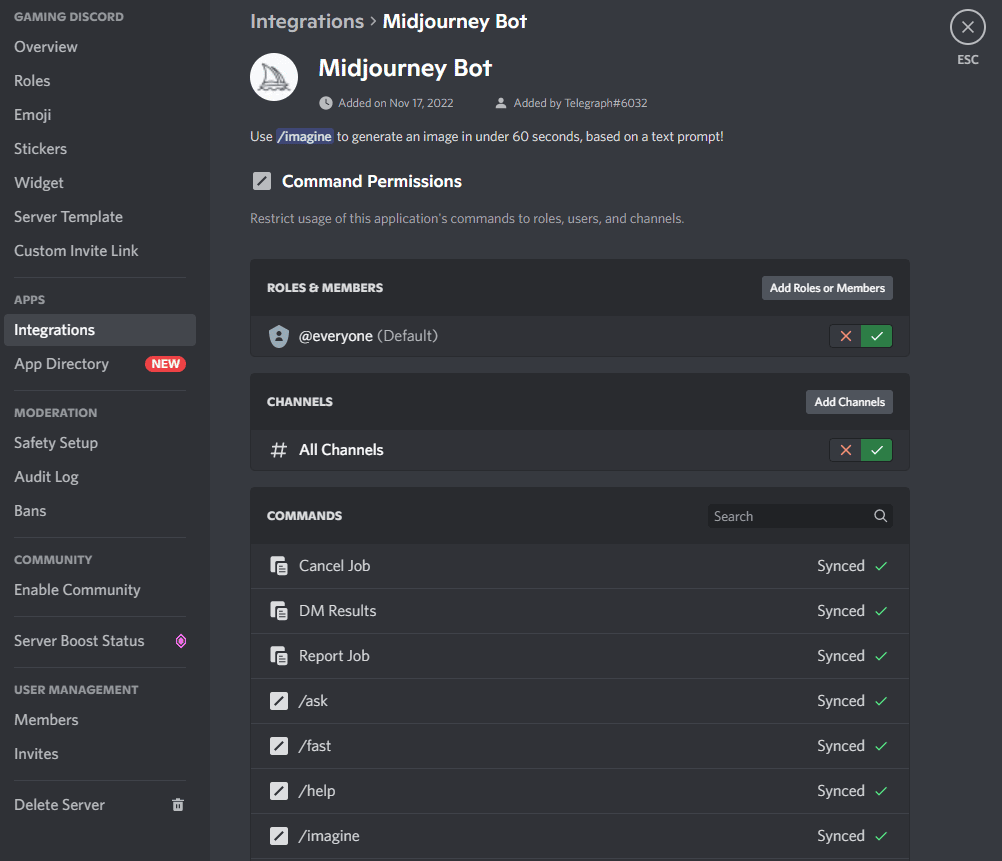
Task: Click Synced status of the /fast row
Action: pos(840,746)
